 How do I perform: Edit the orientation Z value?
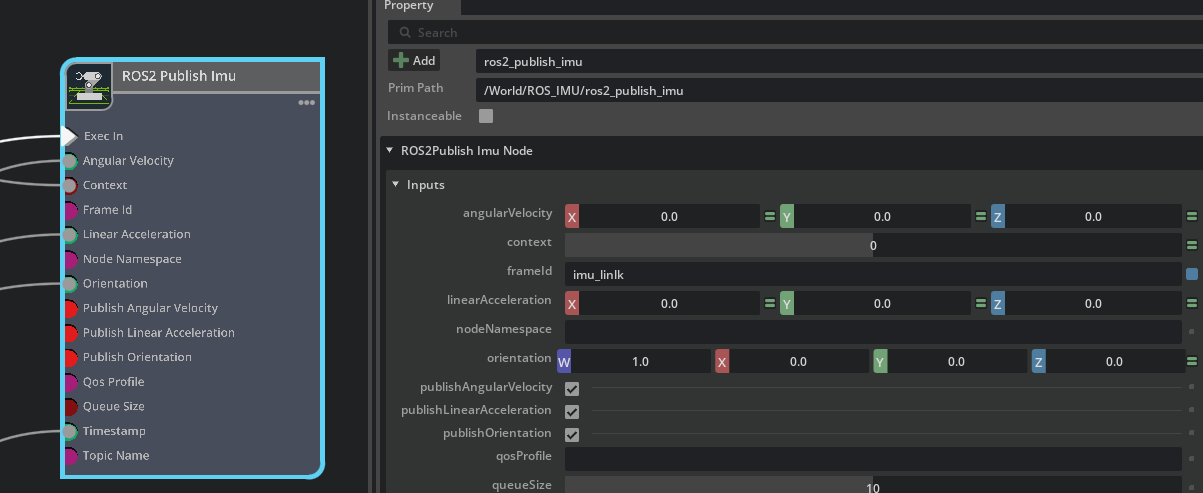tap(1114, 361)
